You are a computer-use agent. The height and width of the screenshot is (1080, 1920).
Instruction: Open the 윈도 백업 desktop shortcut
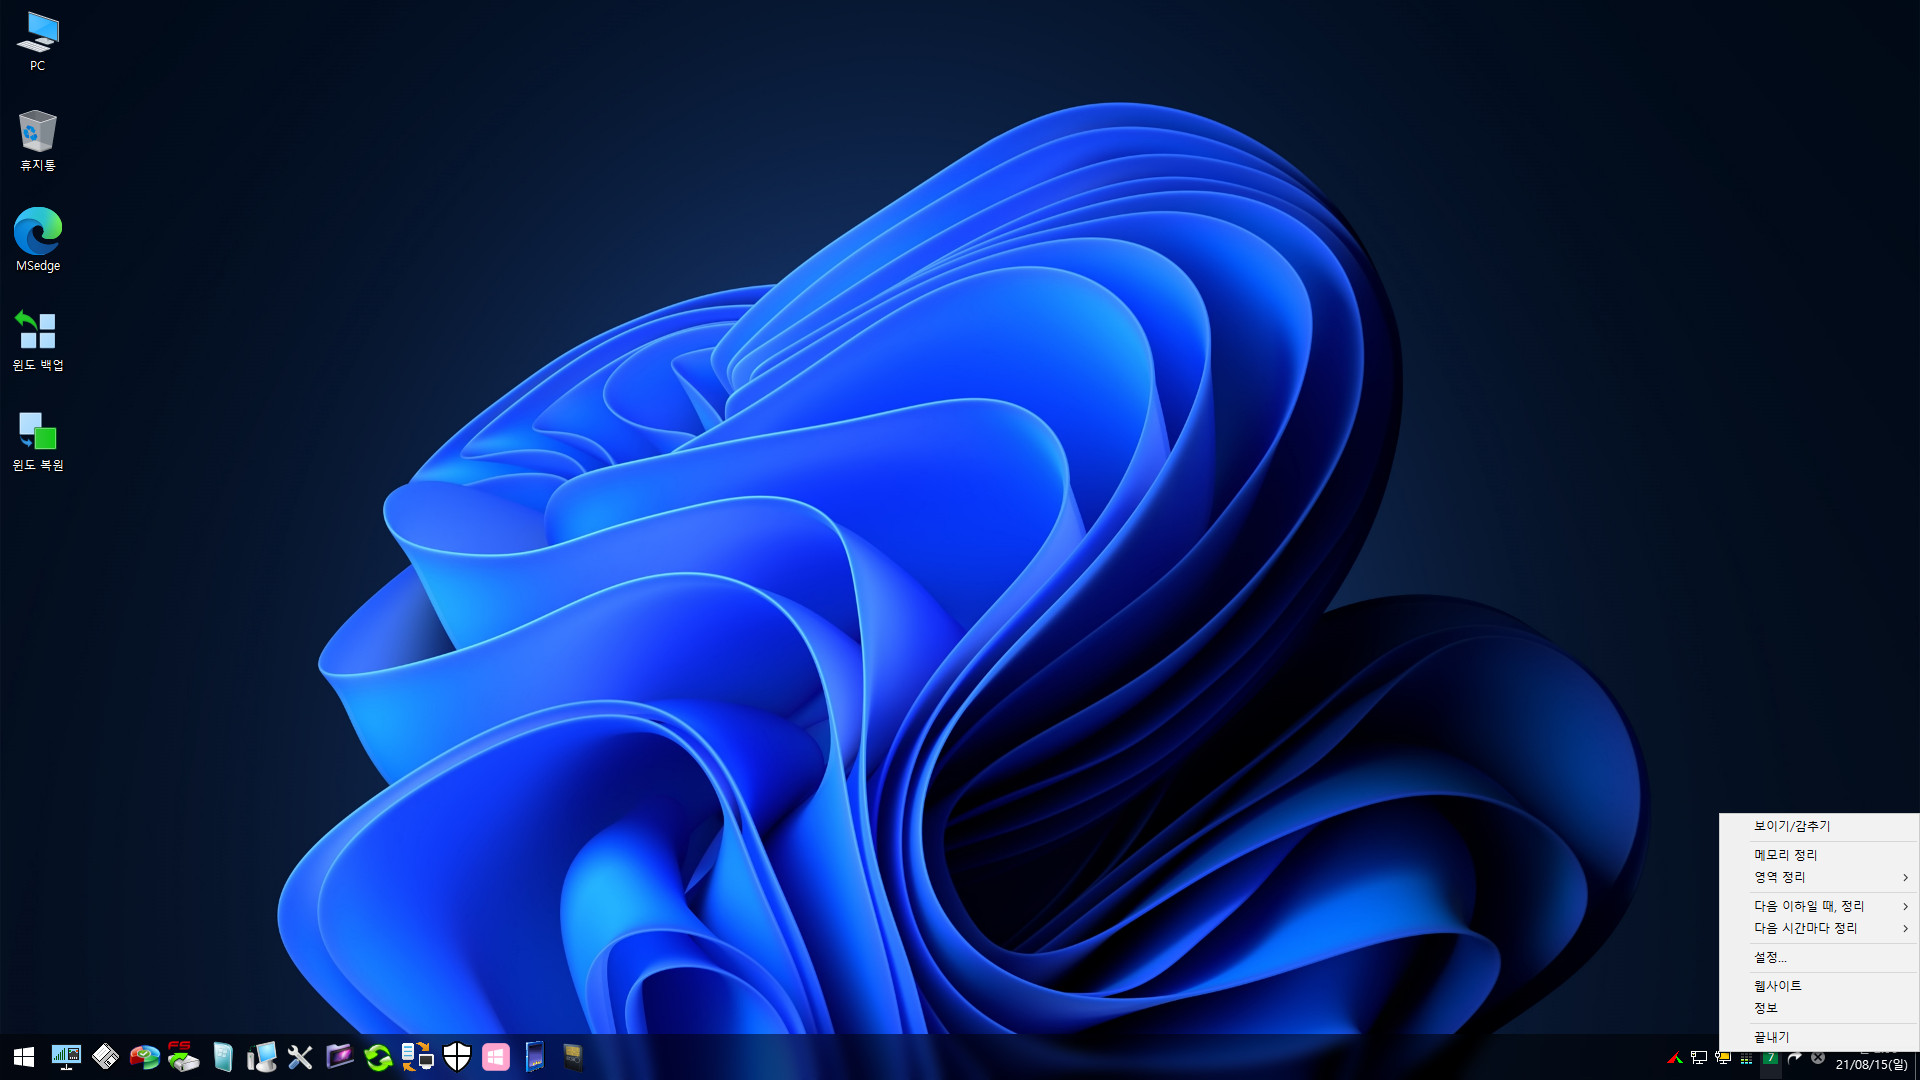[x=37, y=340]
